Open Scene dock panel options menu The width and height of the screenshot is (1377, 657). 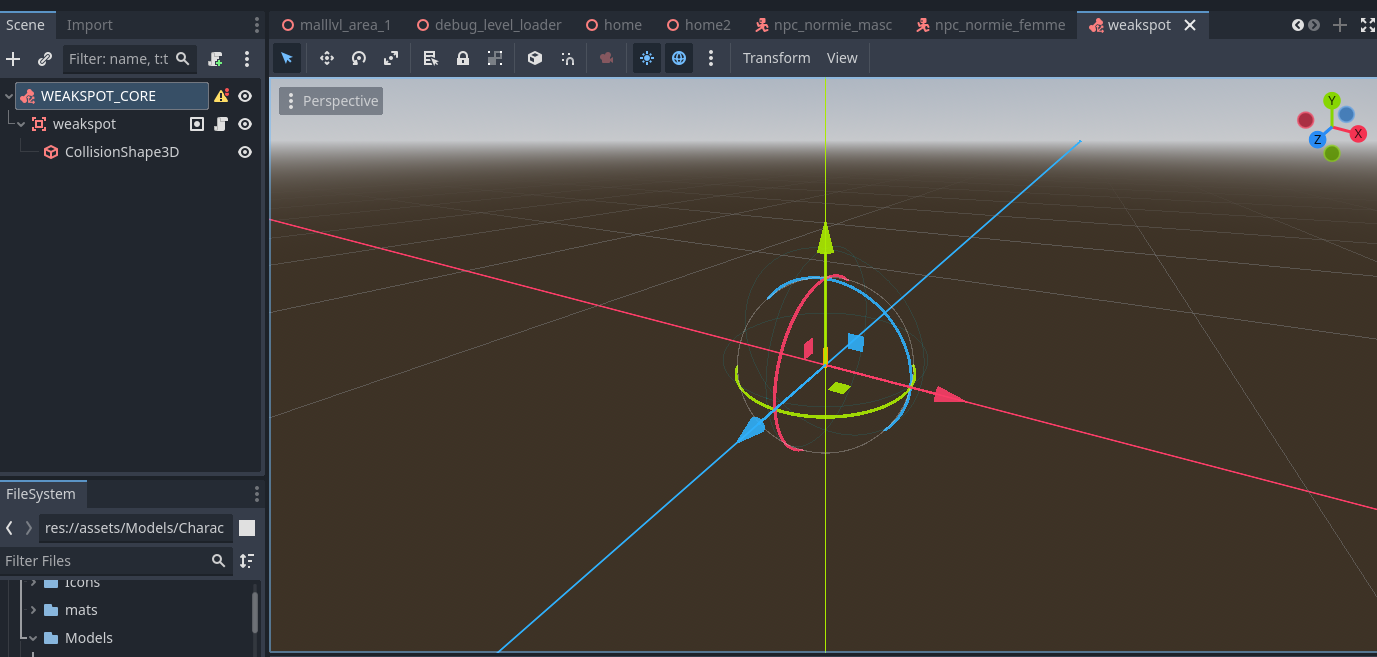[x=257, y=25]
